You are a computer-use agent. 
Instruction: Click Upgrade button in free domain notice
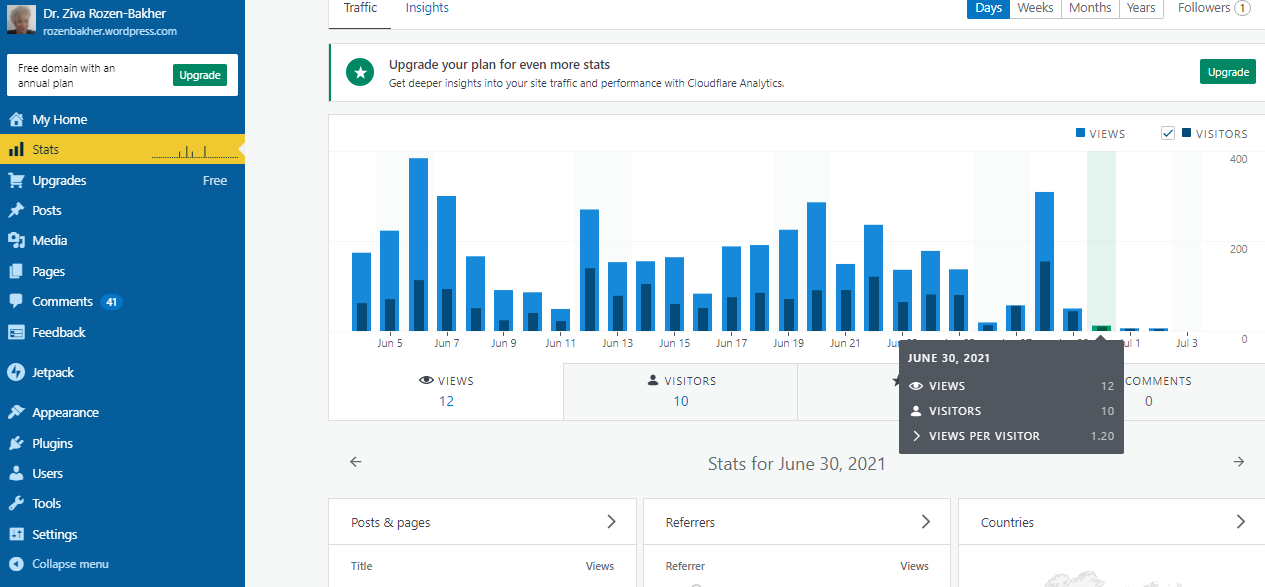(200, 75)
